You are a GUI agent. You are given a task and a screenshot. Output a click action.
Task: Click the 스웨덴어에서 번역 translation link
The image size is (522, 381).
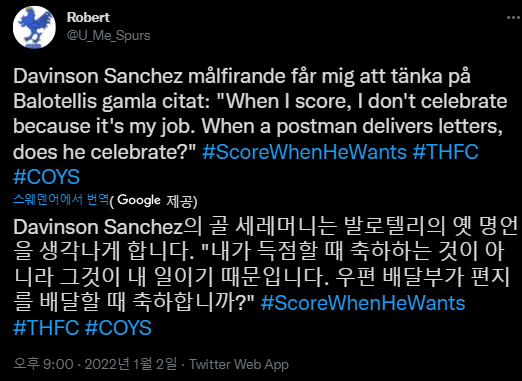61,200
